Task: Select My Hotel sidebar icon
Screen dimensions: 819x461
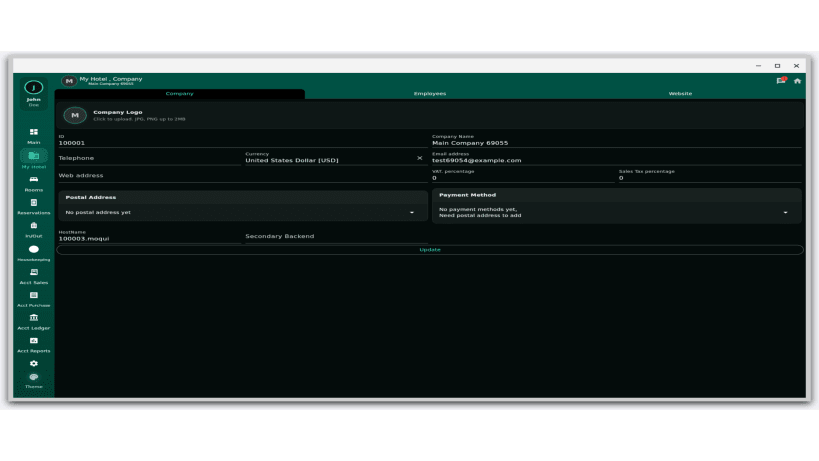Action: (33, 156)
